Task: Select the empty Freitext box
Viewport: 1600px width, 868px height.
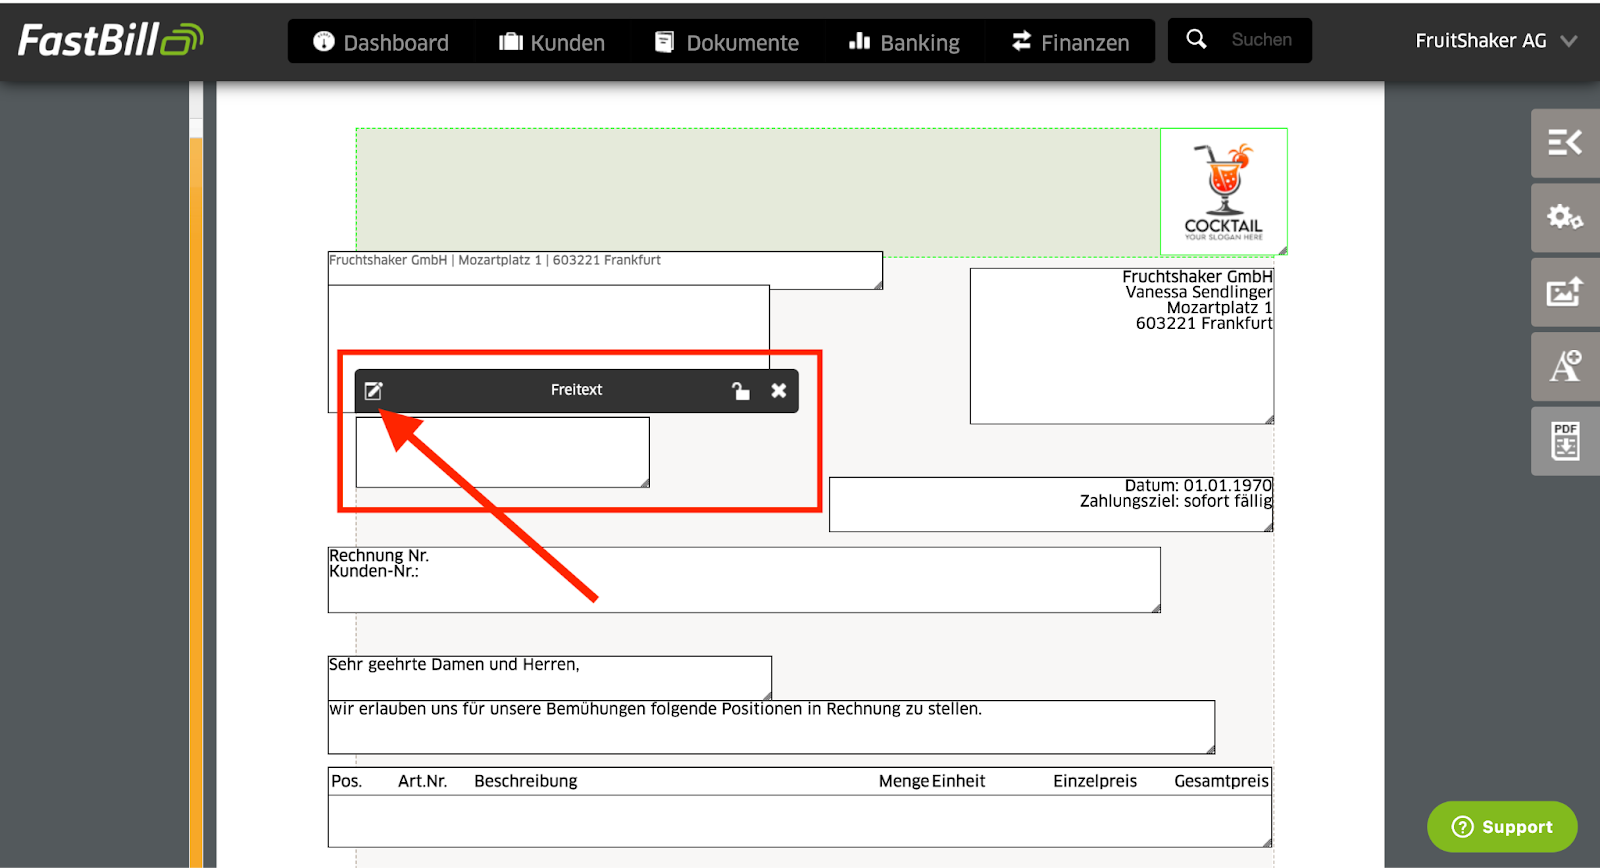Action: [x=503, y=452]
